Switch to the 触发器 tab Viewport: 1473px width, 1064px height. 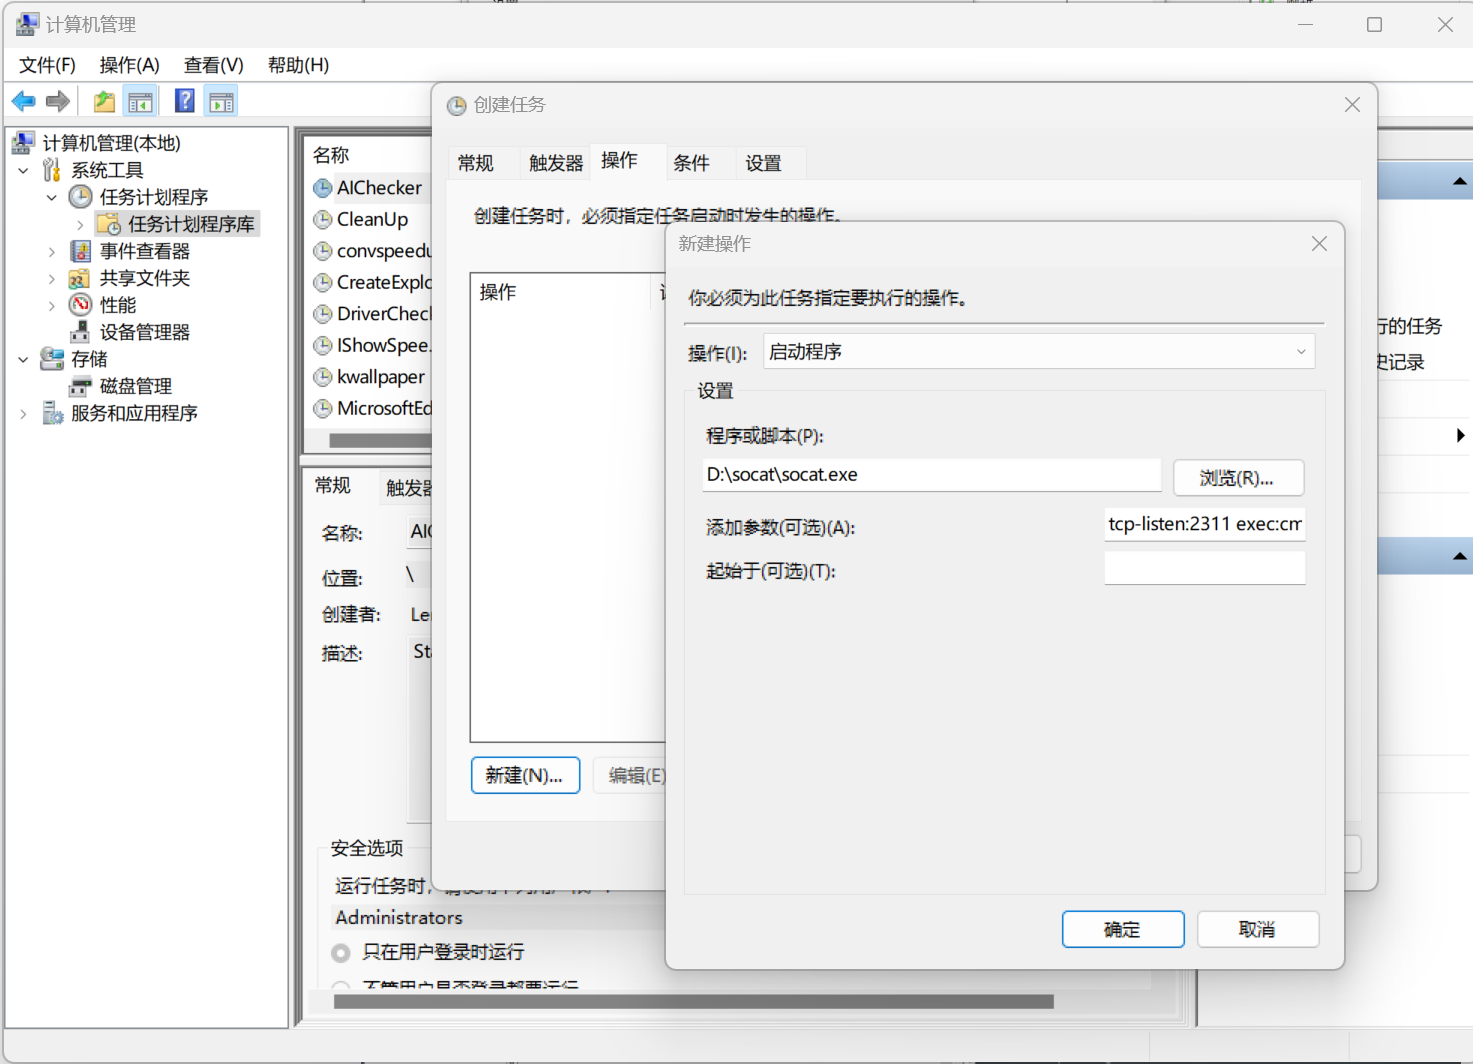click(x=554, y=161)
